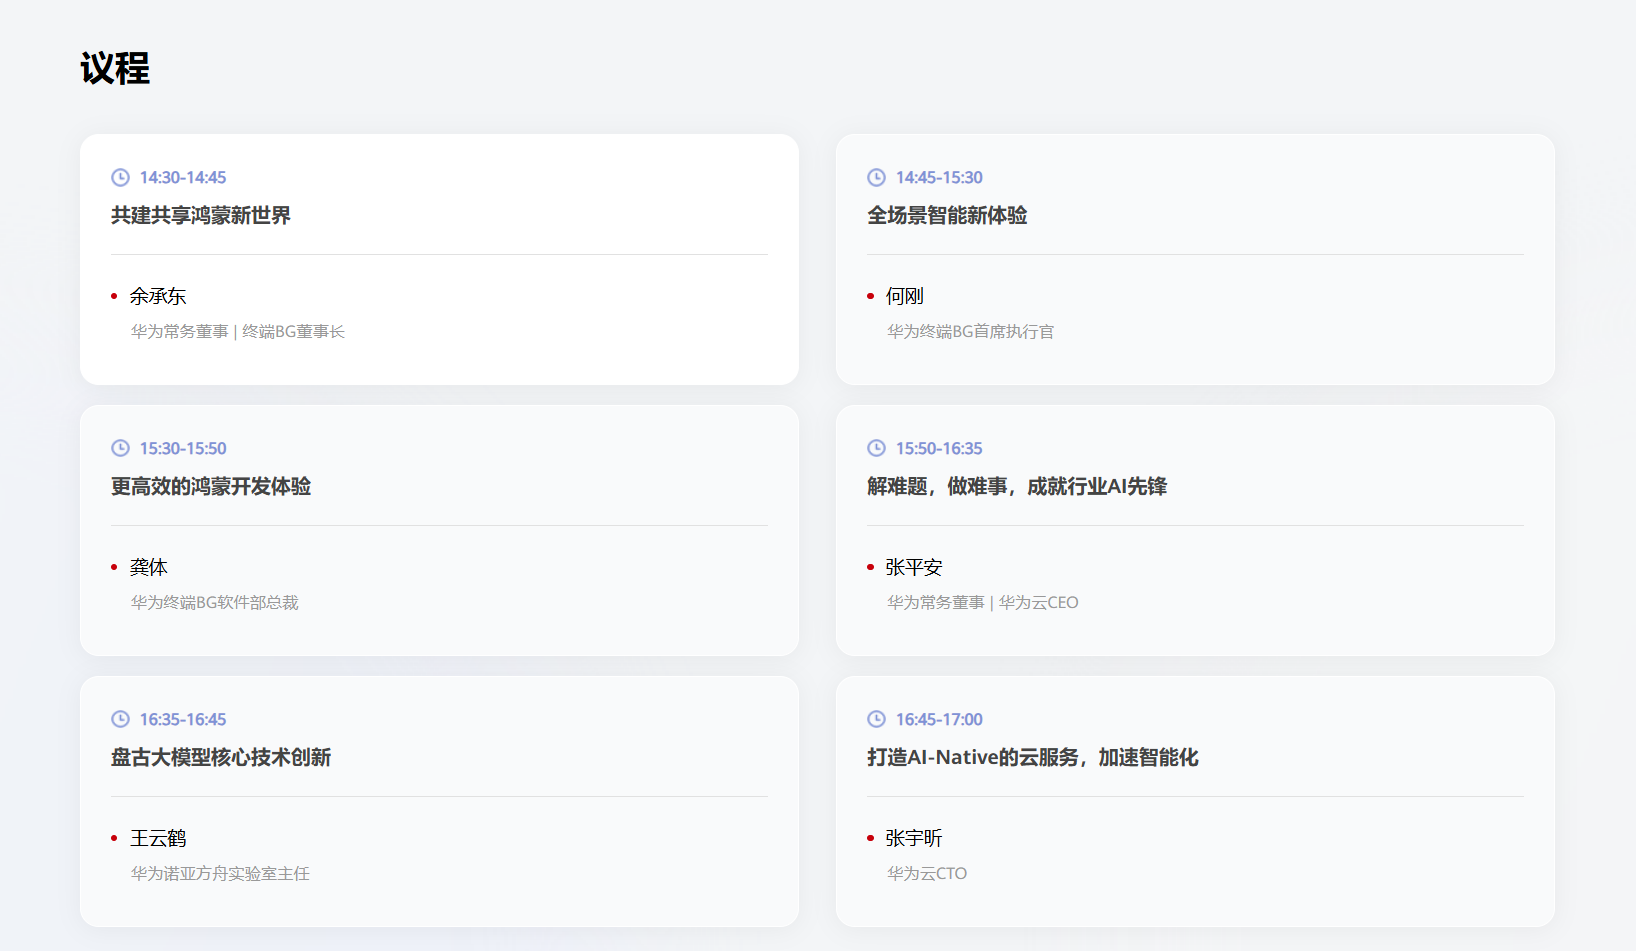
Task: Click speaker name 余承东
Action: 158,296
